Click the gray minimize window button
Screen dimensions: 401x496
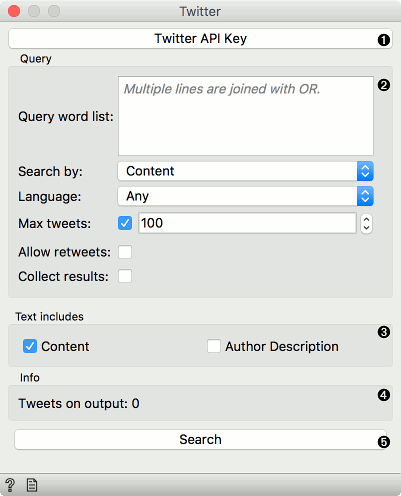(34, 11)
